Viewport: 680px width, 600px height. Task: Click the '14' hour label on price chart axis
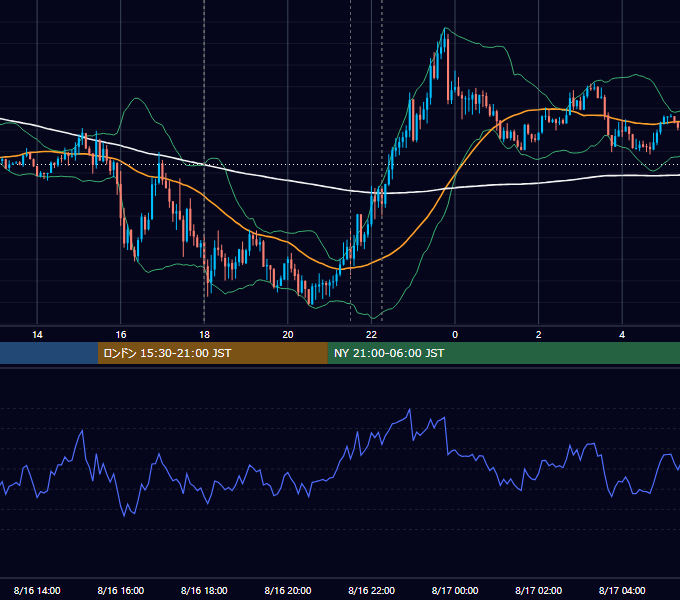(x=37, y=335)
